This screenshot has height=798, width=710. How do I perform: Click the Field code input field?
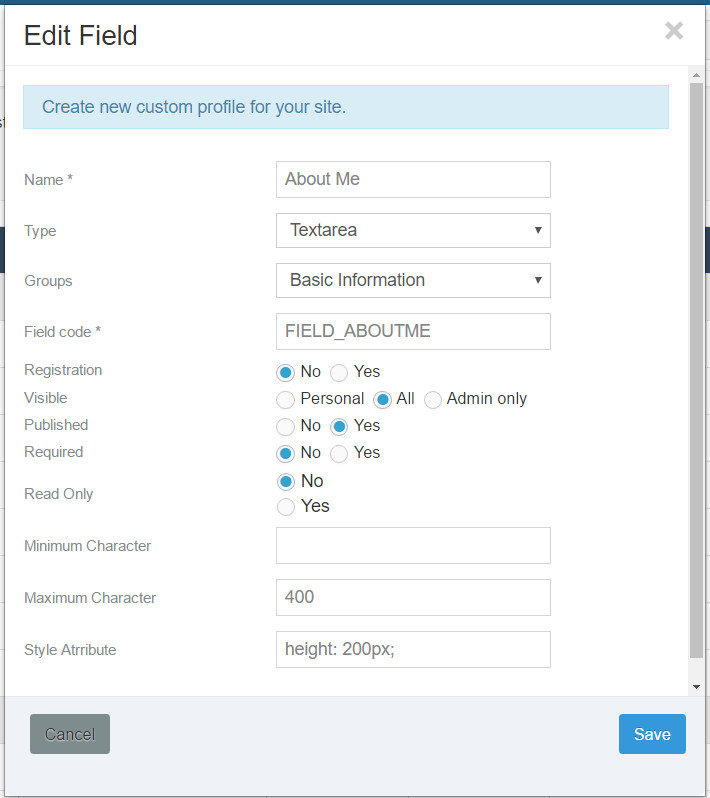(413, 332)
